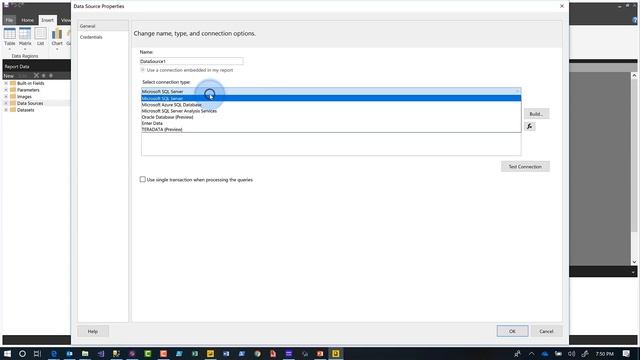Open Chrome from the taskbar
The width and height of the screenshot is (640, 360).
(257, 353)
